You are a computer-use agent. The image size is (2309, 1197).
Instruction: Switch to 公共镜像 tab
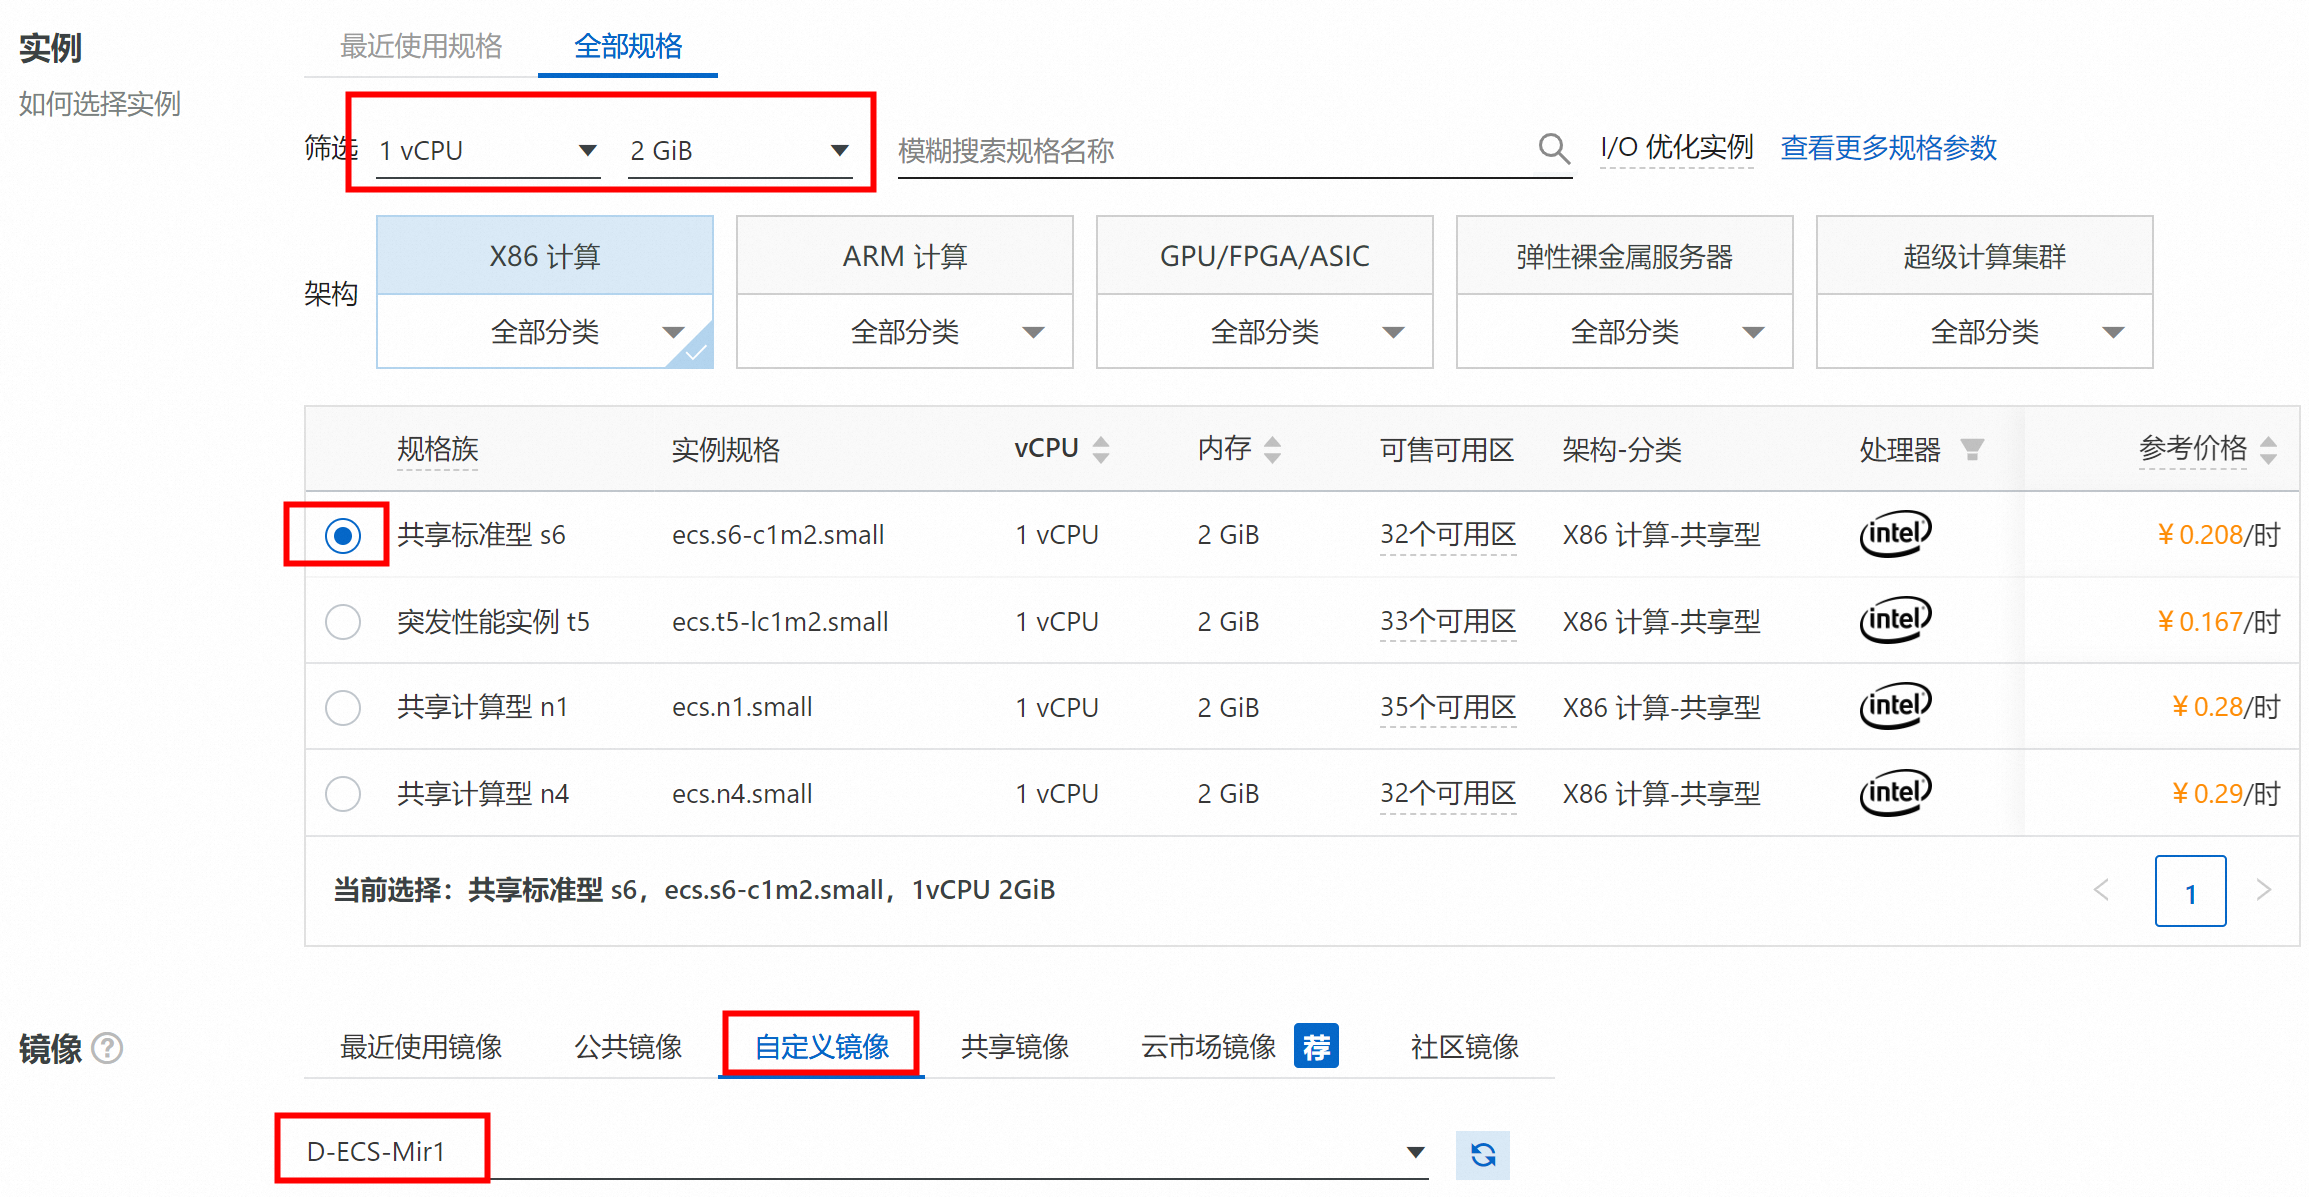coord(628,1047)
